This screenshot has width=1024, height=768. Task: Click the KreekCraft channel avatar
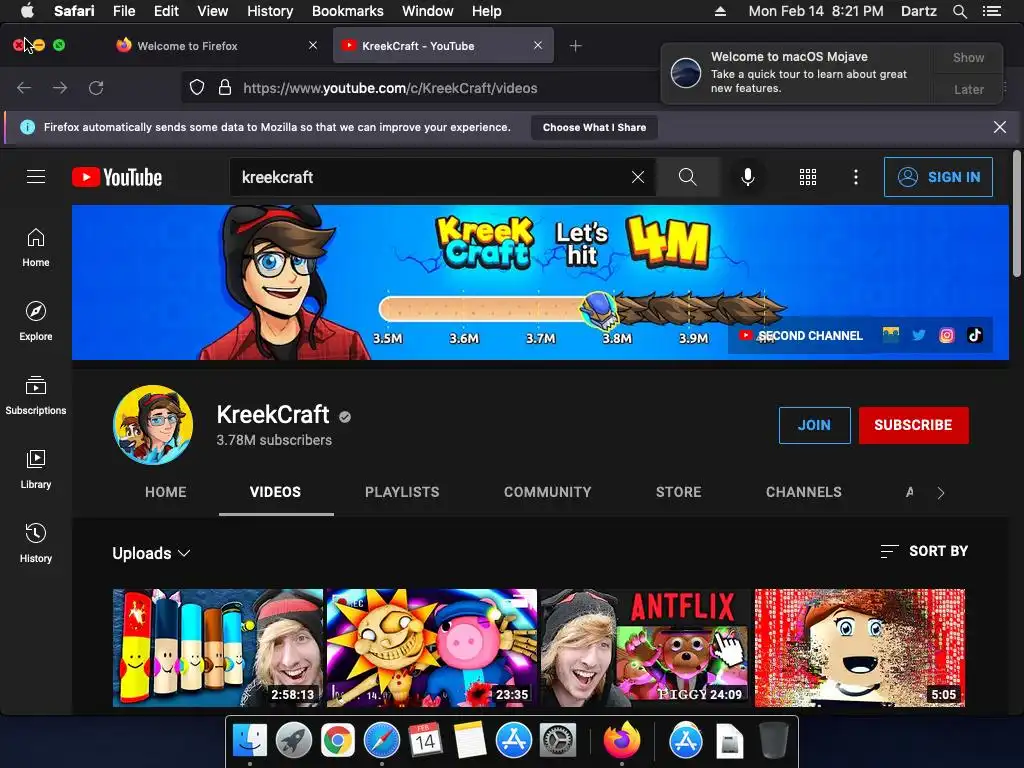153,424
